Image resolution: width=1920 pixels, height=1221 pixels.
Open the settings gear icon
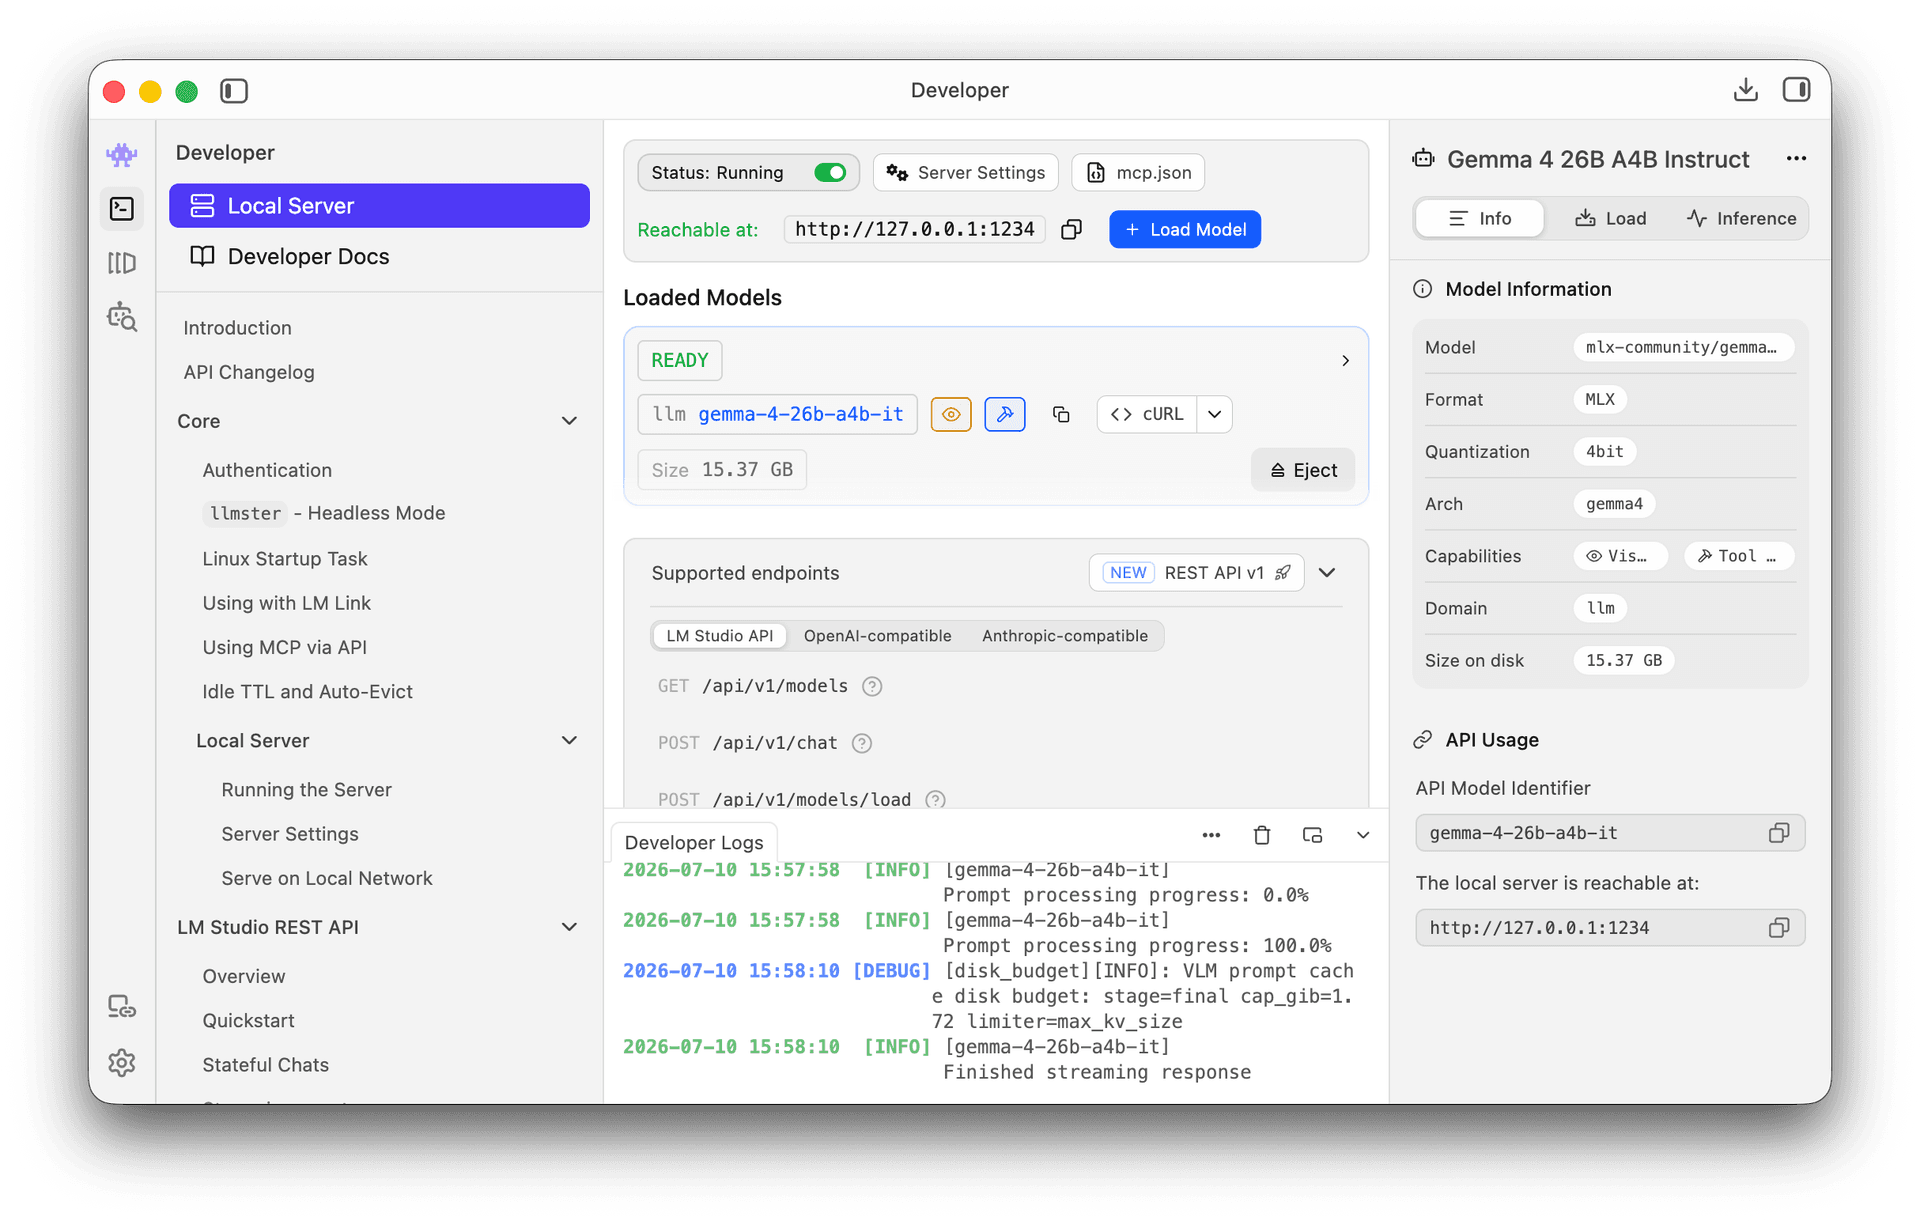point(122,1062)
